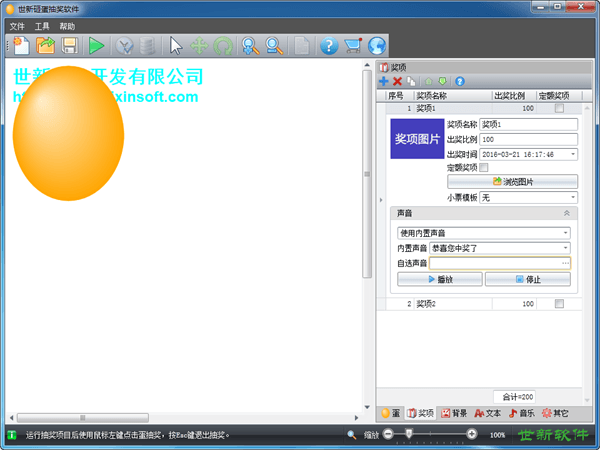Check the 定额奖项 box for 奖项2
The image size is (600, 450).
point(560,303)
